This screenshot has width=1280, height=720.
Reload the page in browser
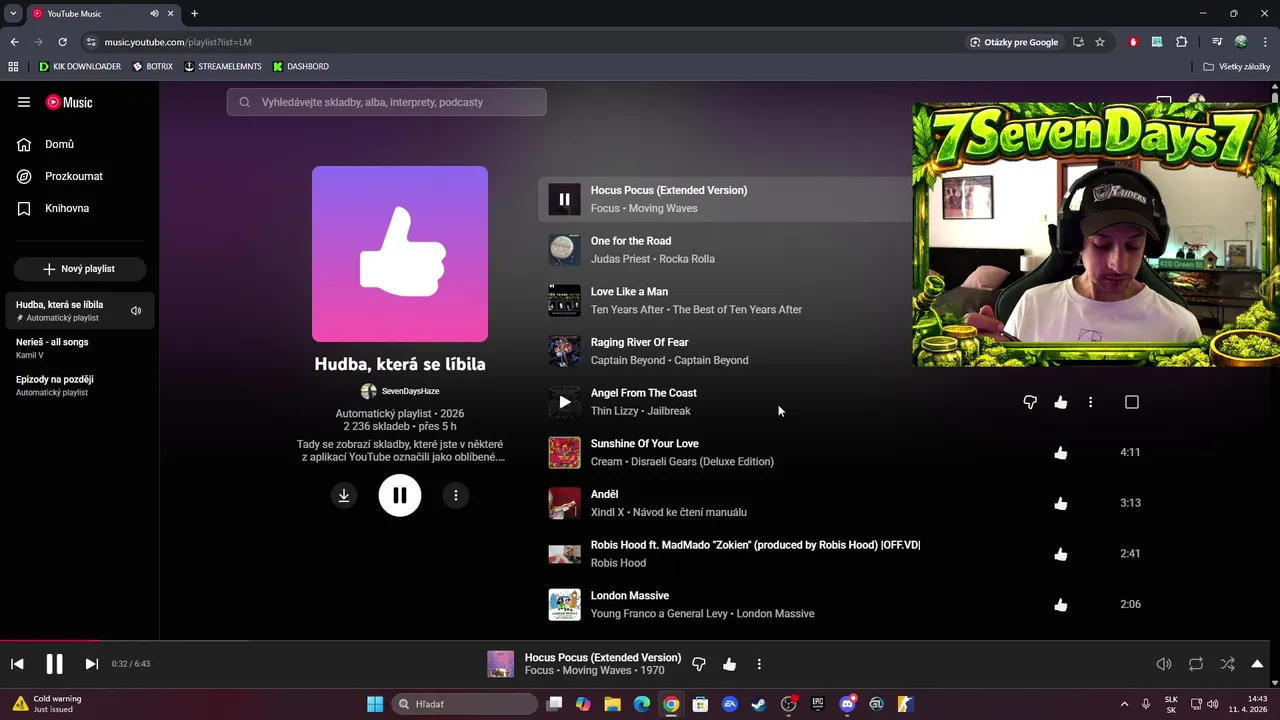point(62,42)
